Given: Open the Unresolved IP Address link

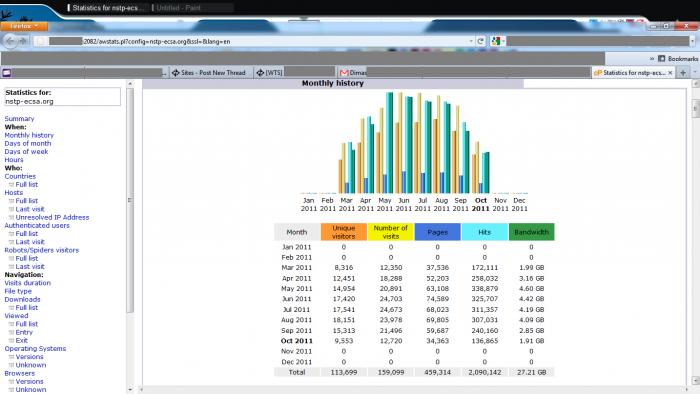Looking at the screenshot, I should tap(52, 217).
